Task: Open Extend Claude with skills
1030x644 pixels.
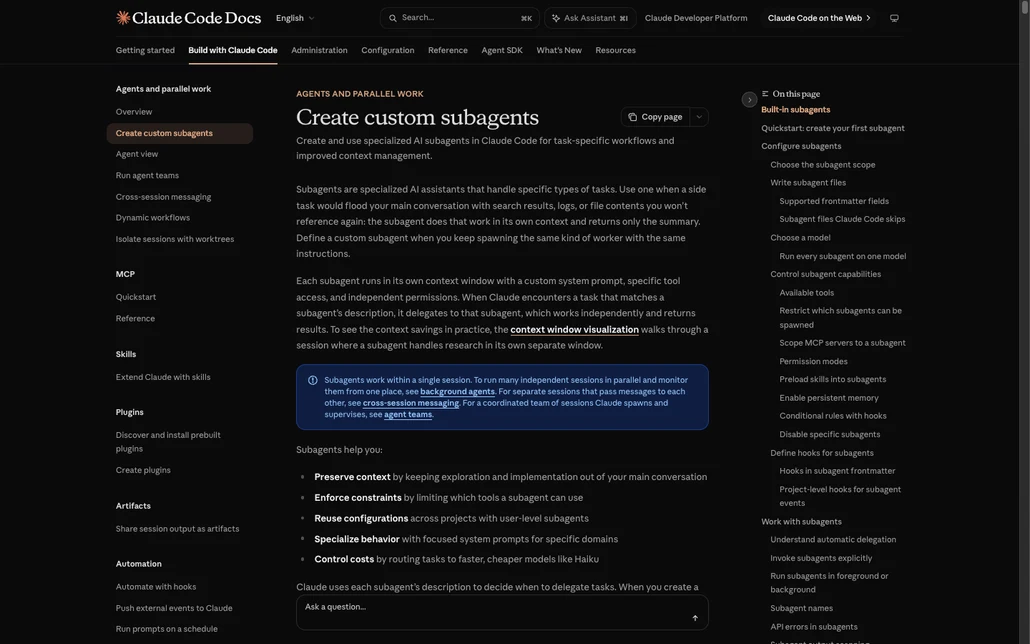Action: tap(163, 377)
